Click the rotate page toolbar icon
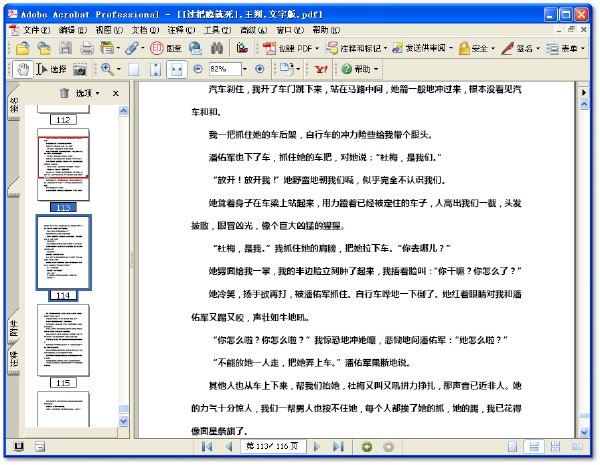 click(x=288, y=69)
